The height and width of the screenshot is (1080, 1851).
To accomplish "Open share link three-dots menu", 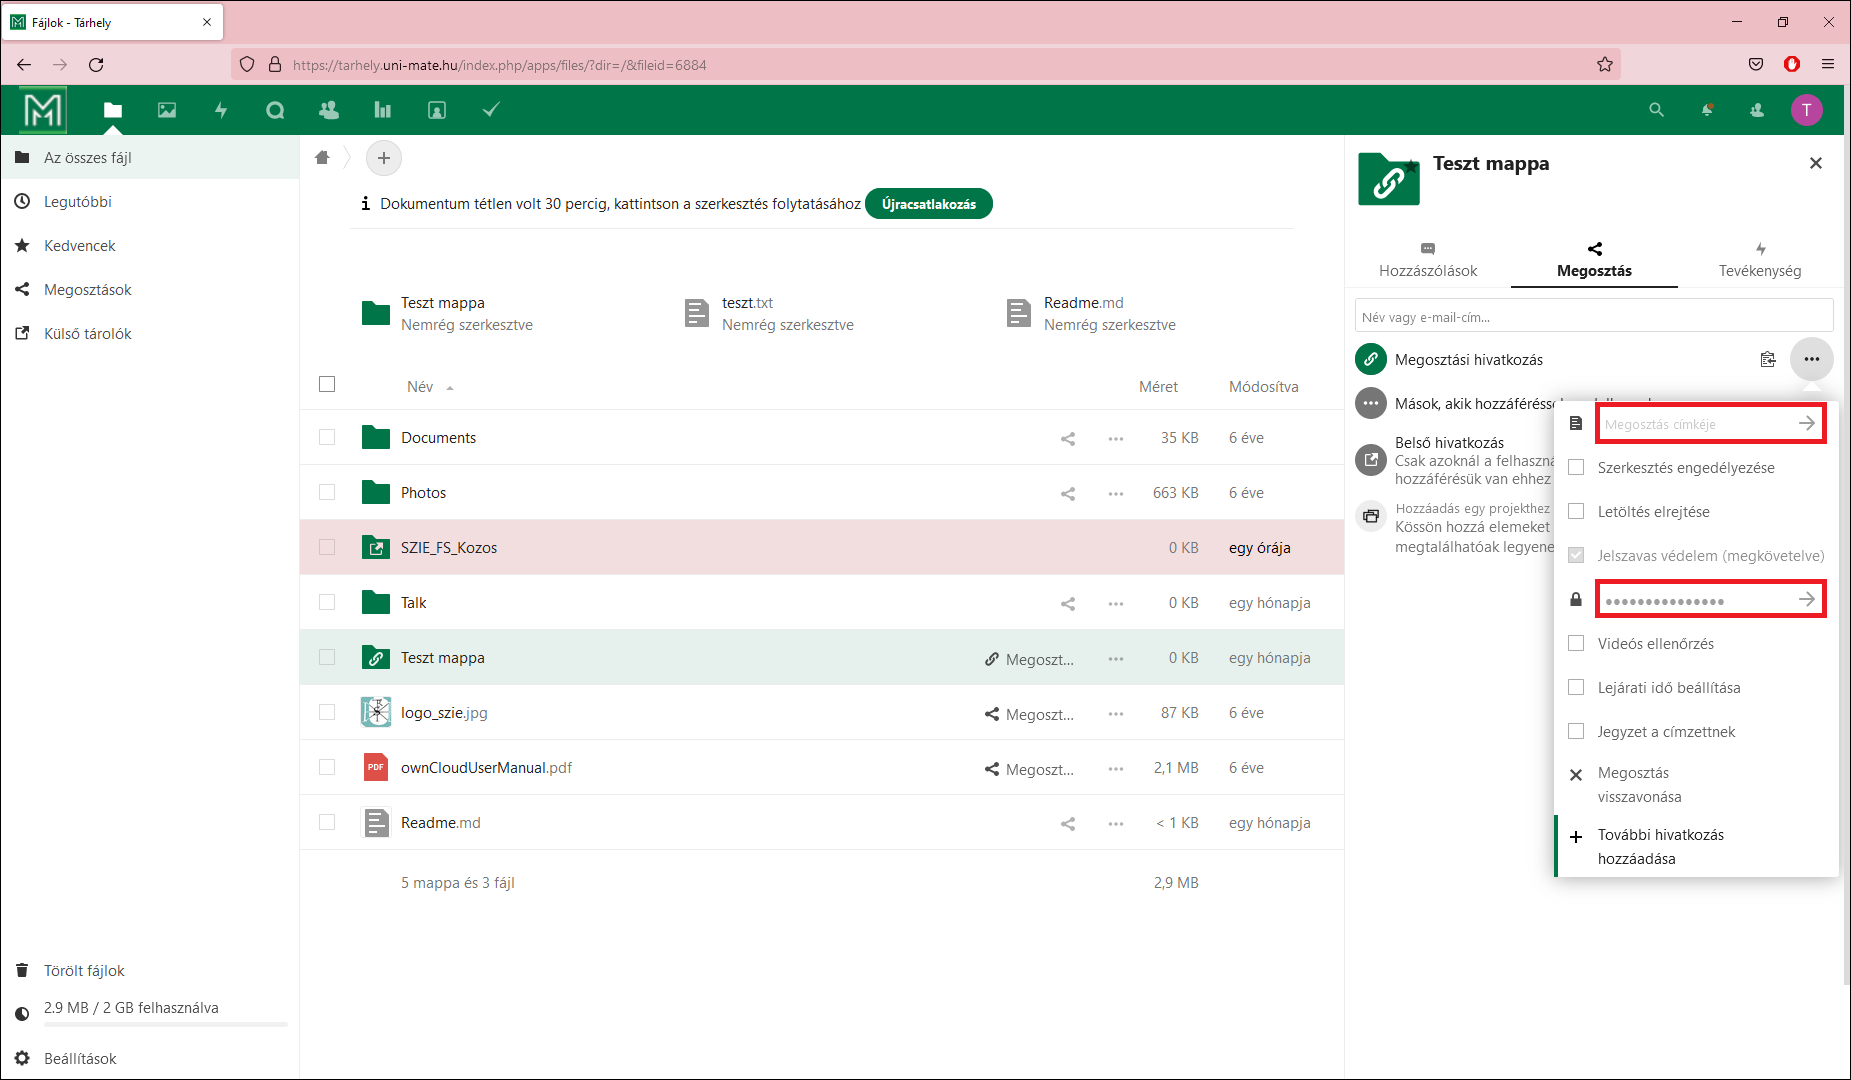I will [x=1812, y=359].
